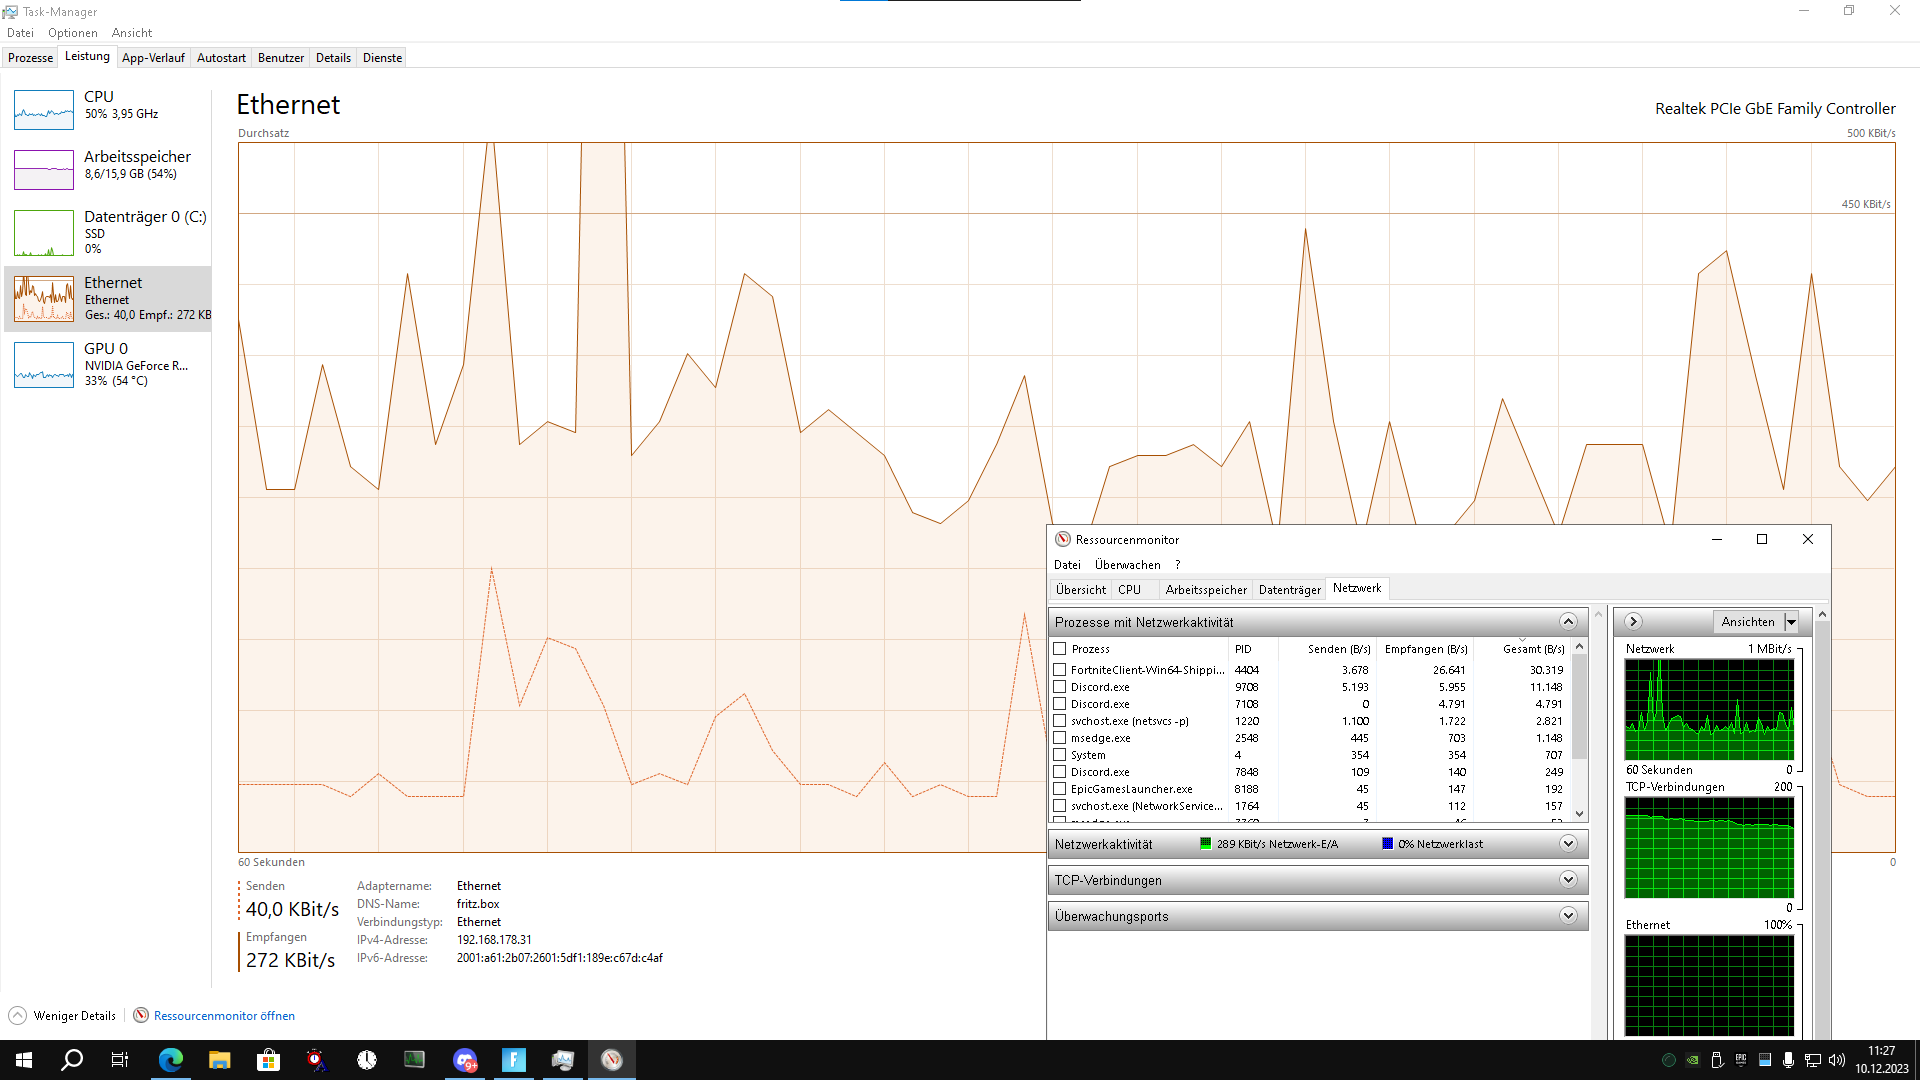This screenshot has height=1080, width=1920.
Task: Open Discord from the taskbar
Action: click(x=464, y=1059)
